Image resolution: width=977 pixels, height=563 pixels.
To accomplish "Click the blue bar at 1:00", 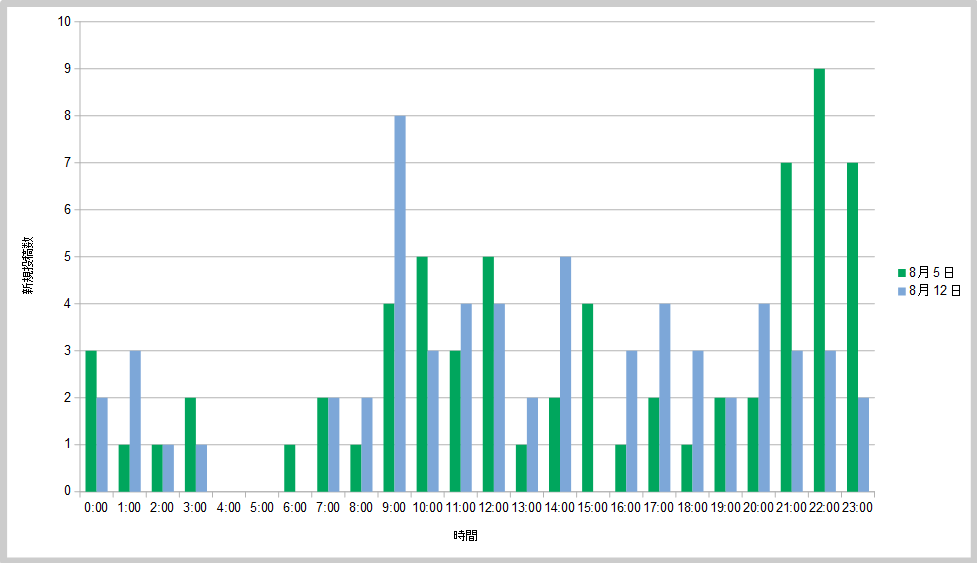I will click(x=135, y=421).
